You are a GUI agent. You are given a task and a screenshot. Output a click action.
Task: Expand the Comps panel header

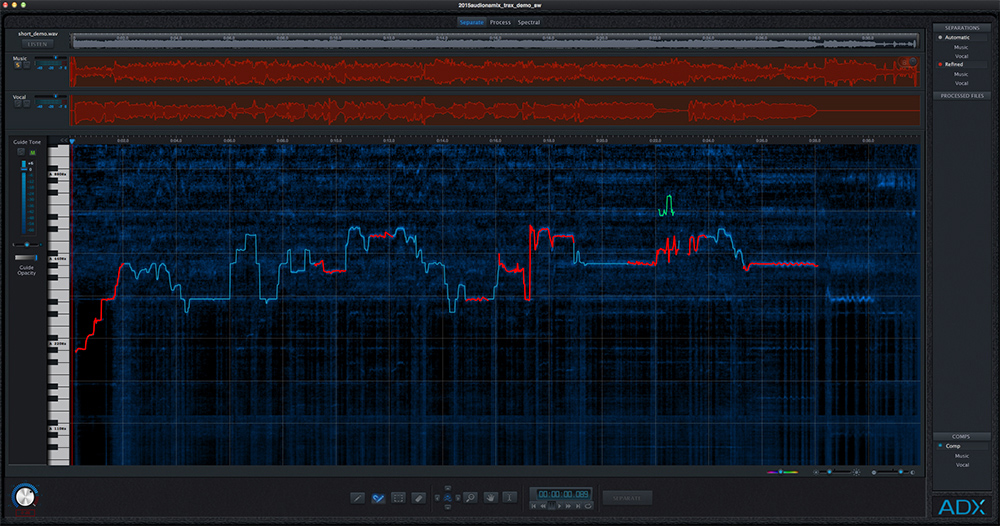click(961, 436)
